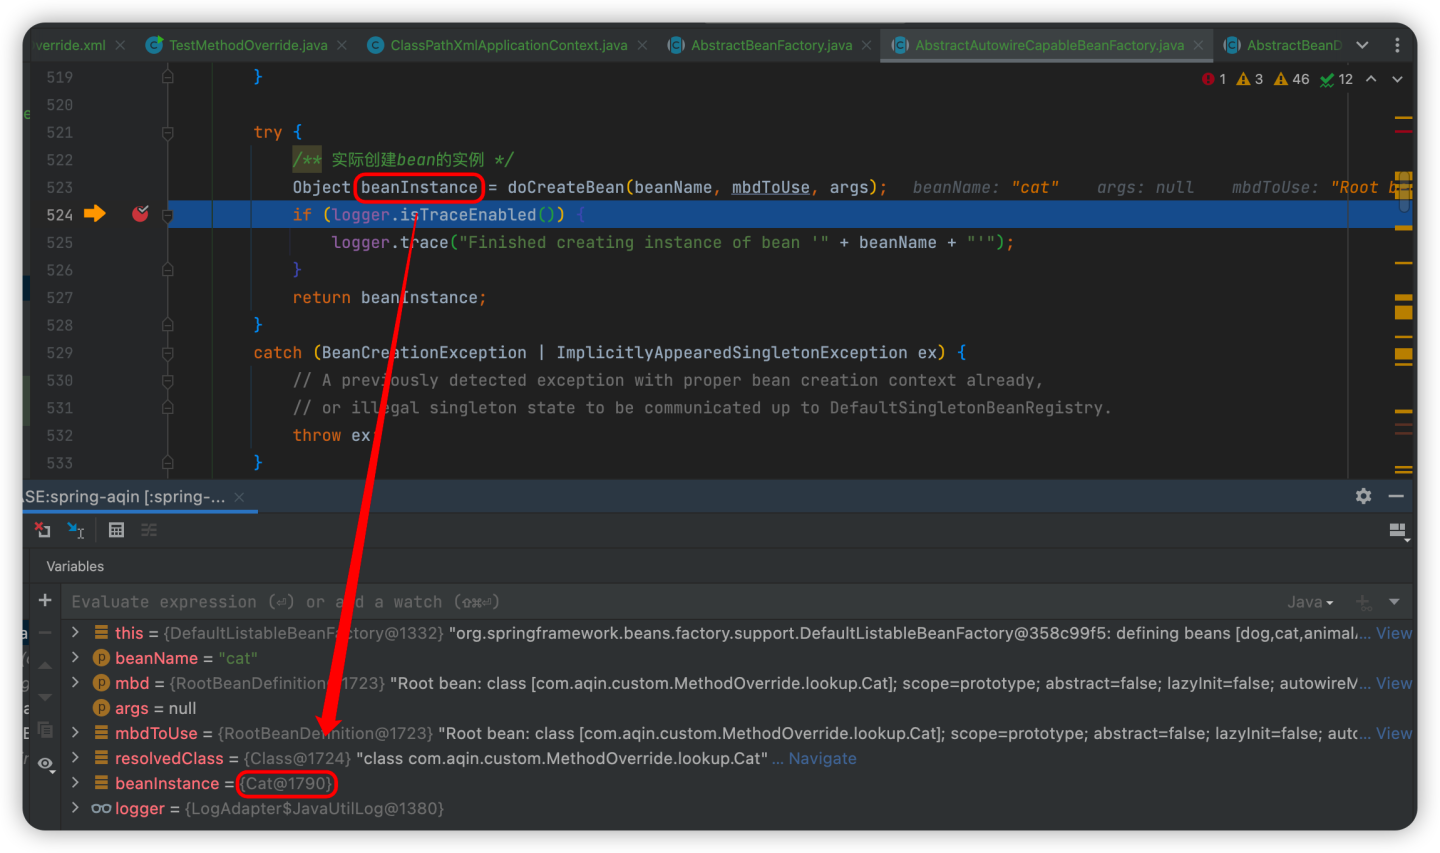Click the fold end marker on line 528
The height and width of the screenshot is (853, 1440).
[168, 325]
